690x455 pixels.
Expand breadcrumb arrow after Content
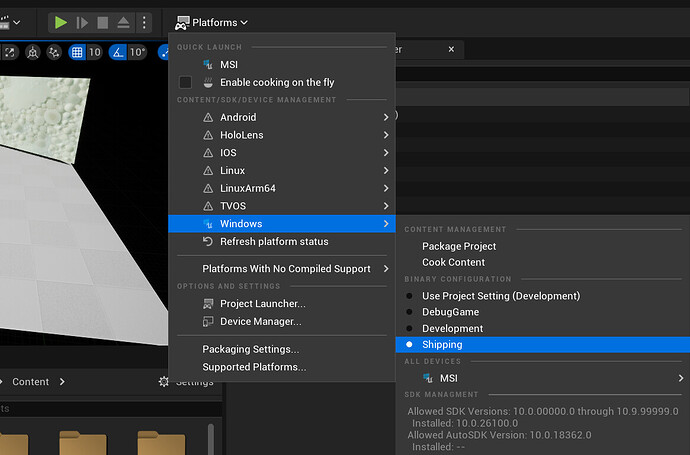[62, 382]
